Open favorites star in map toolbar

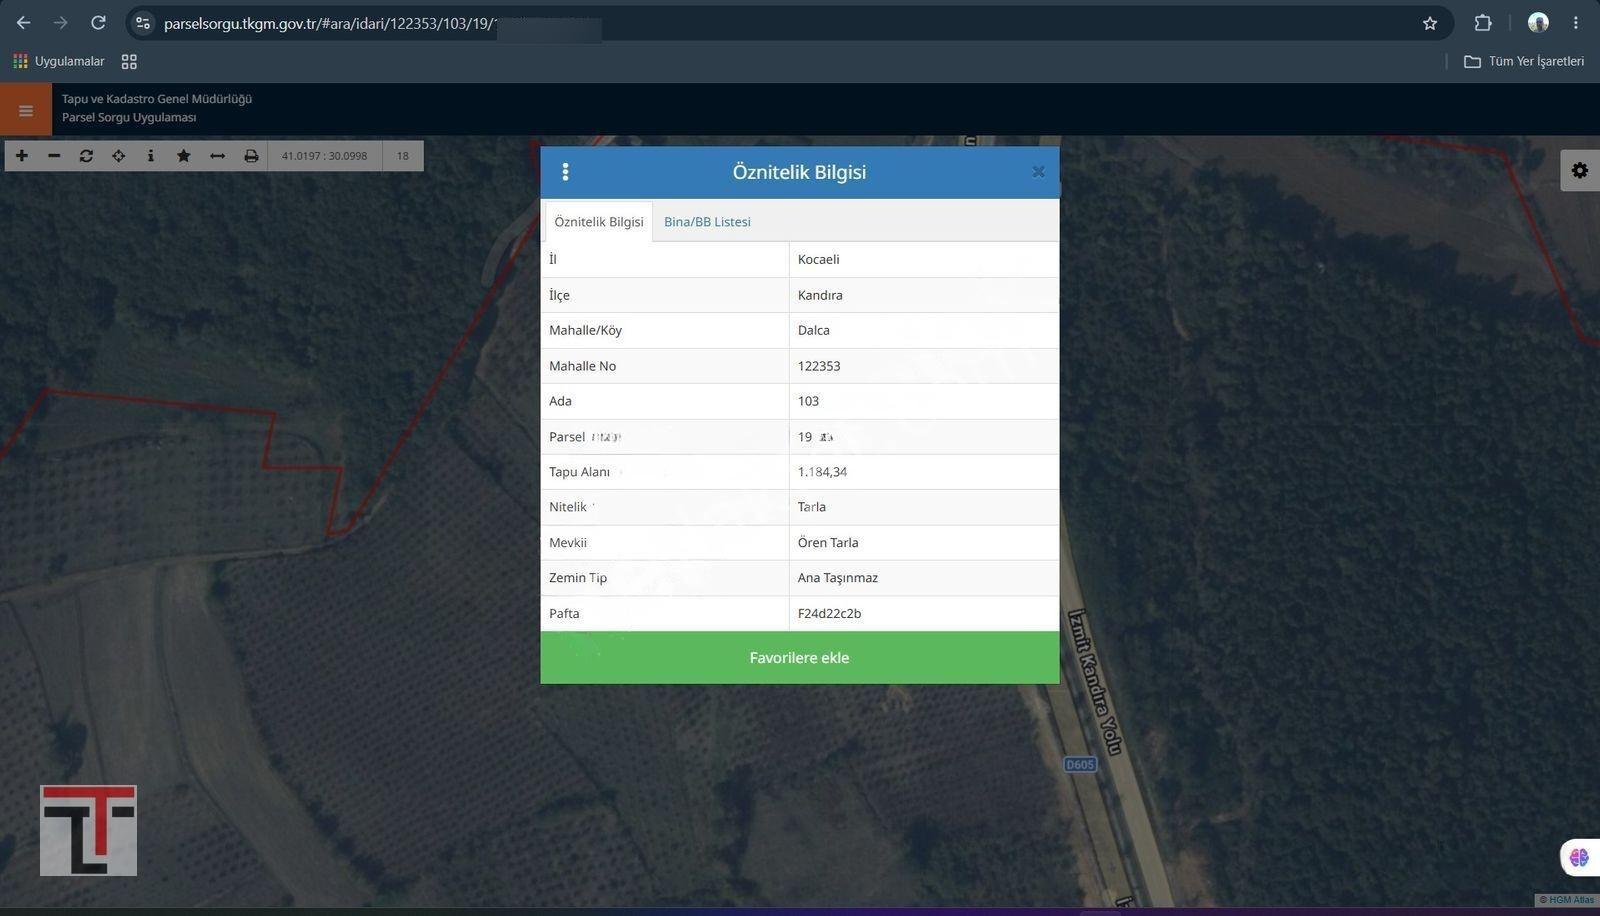pos(183,156)
